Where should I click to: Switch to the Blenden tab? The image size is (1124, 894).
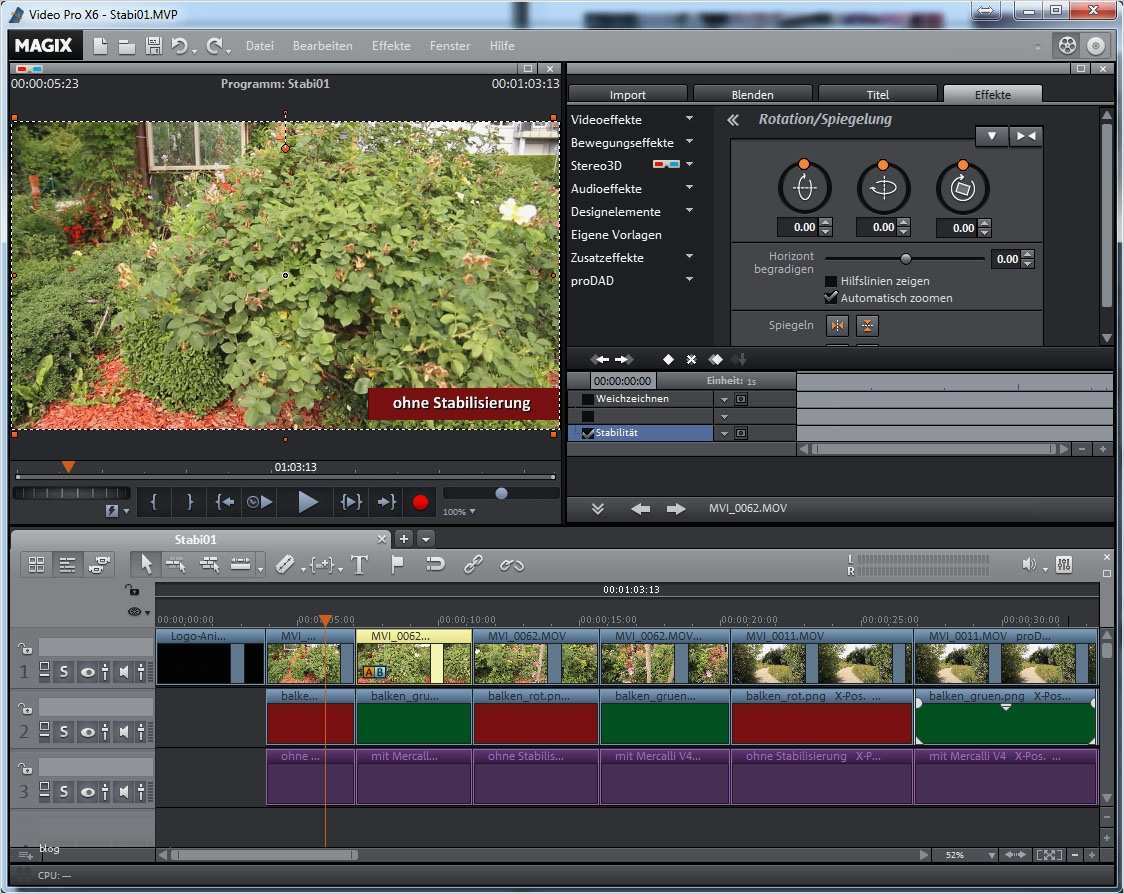(752, 93)
